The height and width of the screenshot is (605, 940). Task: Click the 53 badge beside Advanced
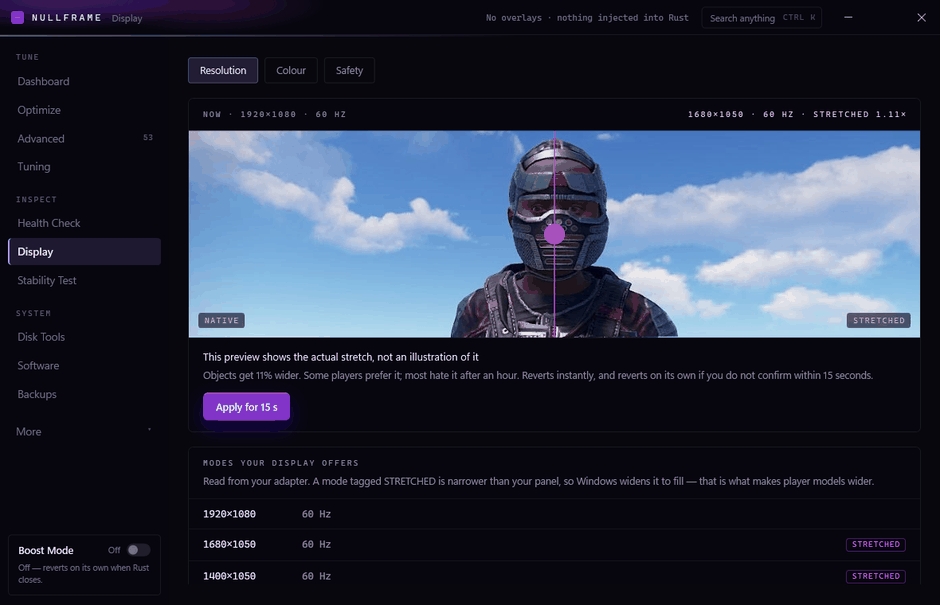147,137
